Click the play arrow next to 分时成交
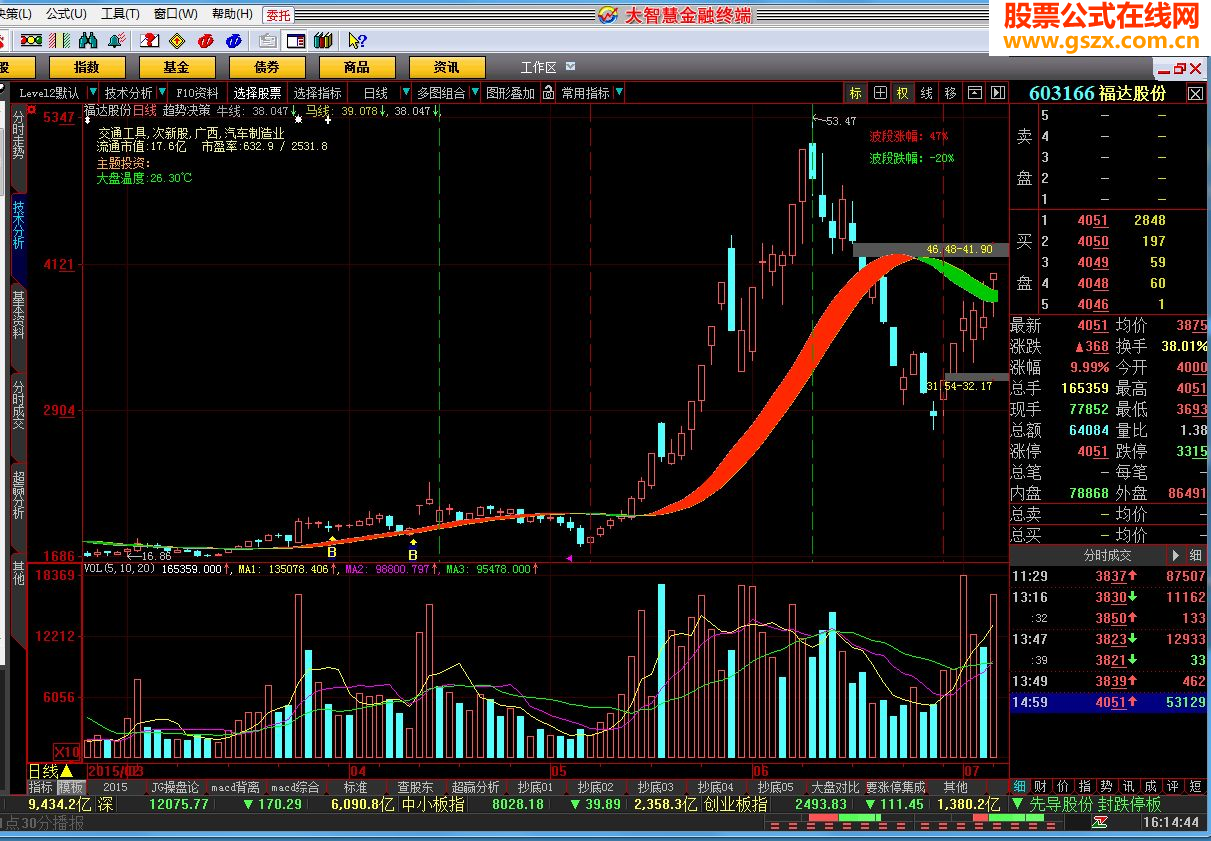Viewport: 1211px width, 841px height. [x=1176, y=555]
